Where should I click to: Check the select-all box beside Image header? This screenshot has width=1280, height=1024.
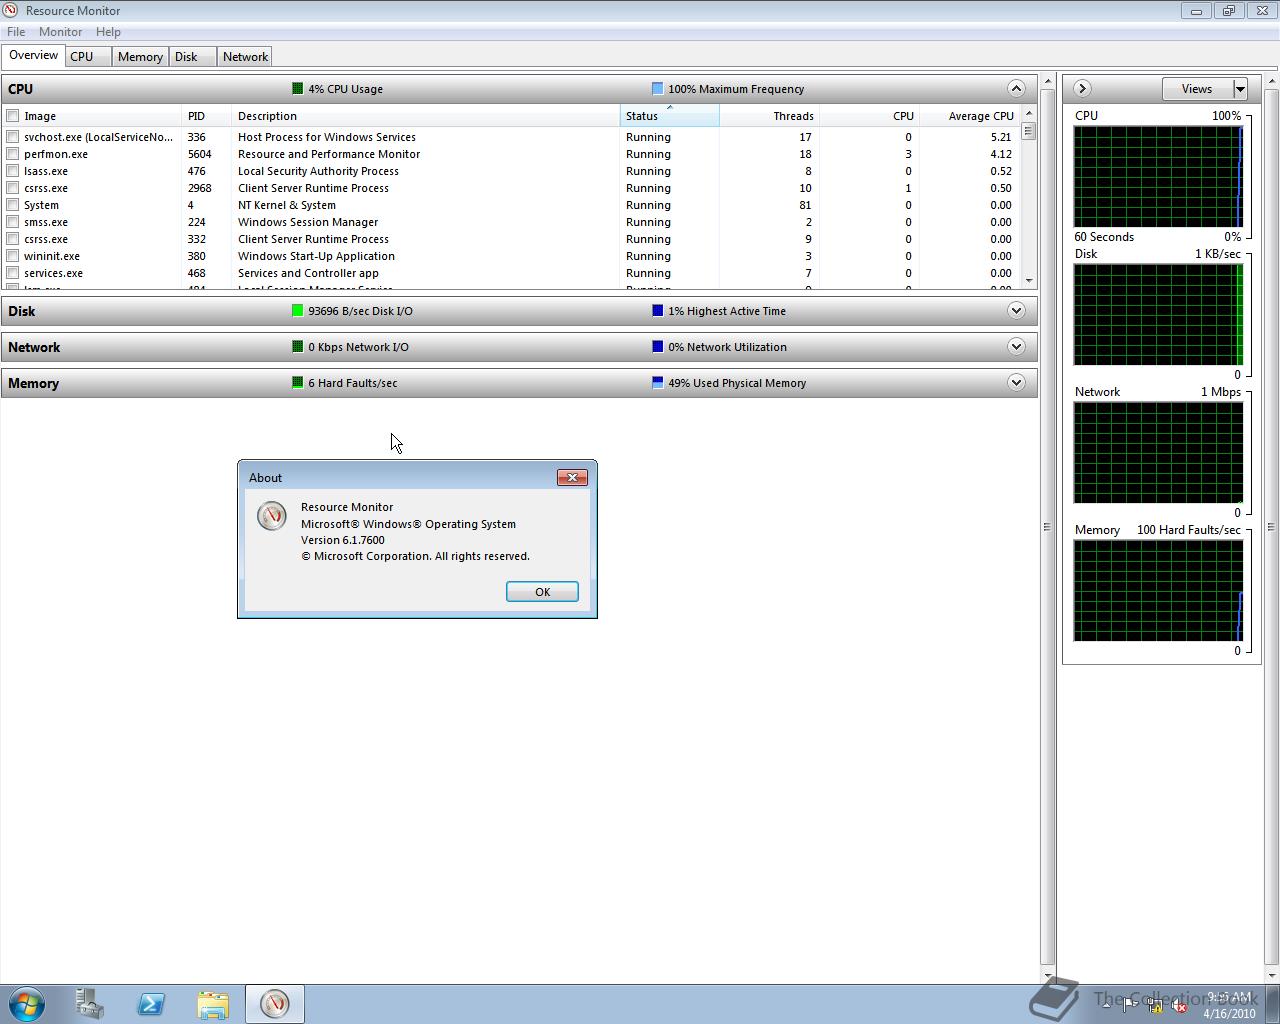point(13,116)
